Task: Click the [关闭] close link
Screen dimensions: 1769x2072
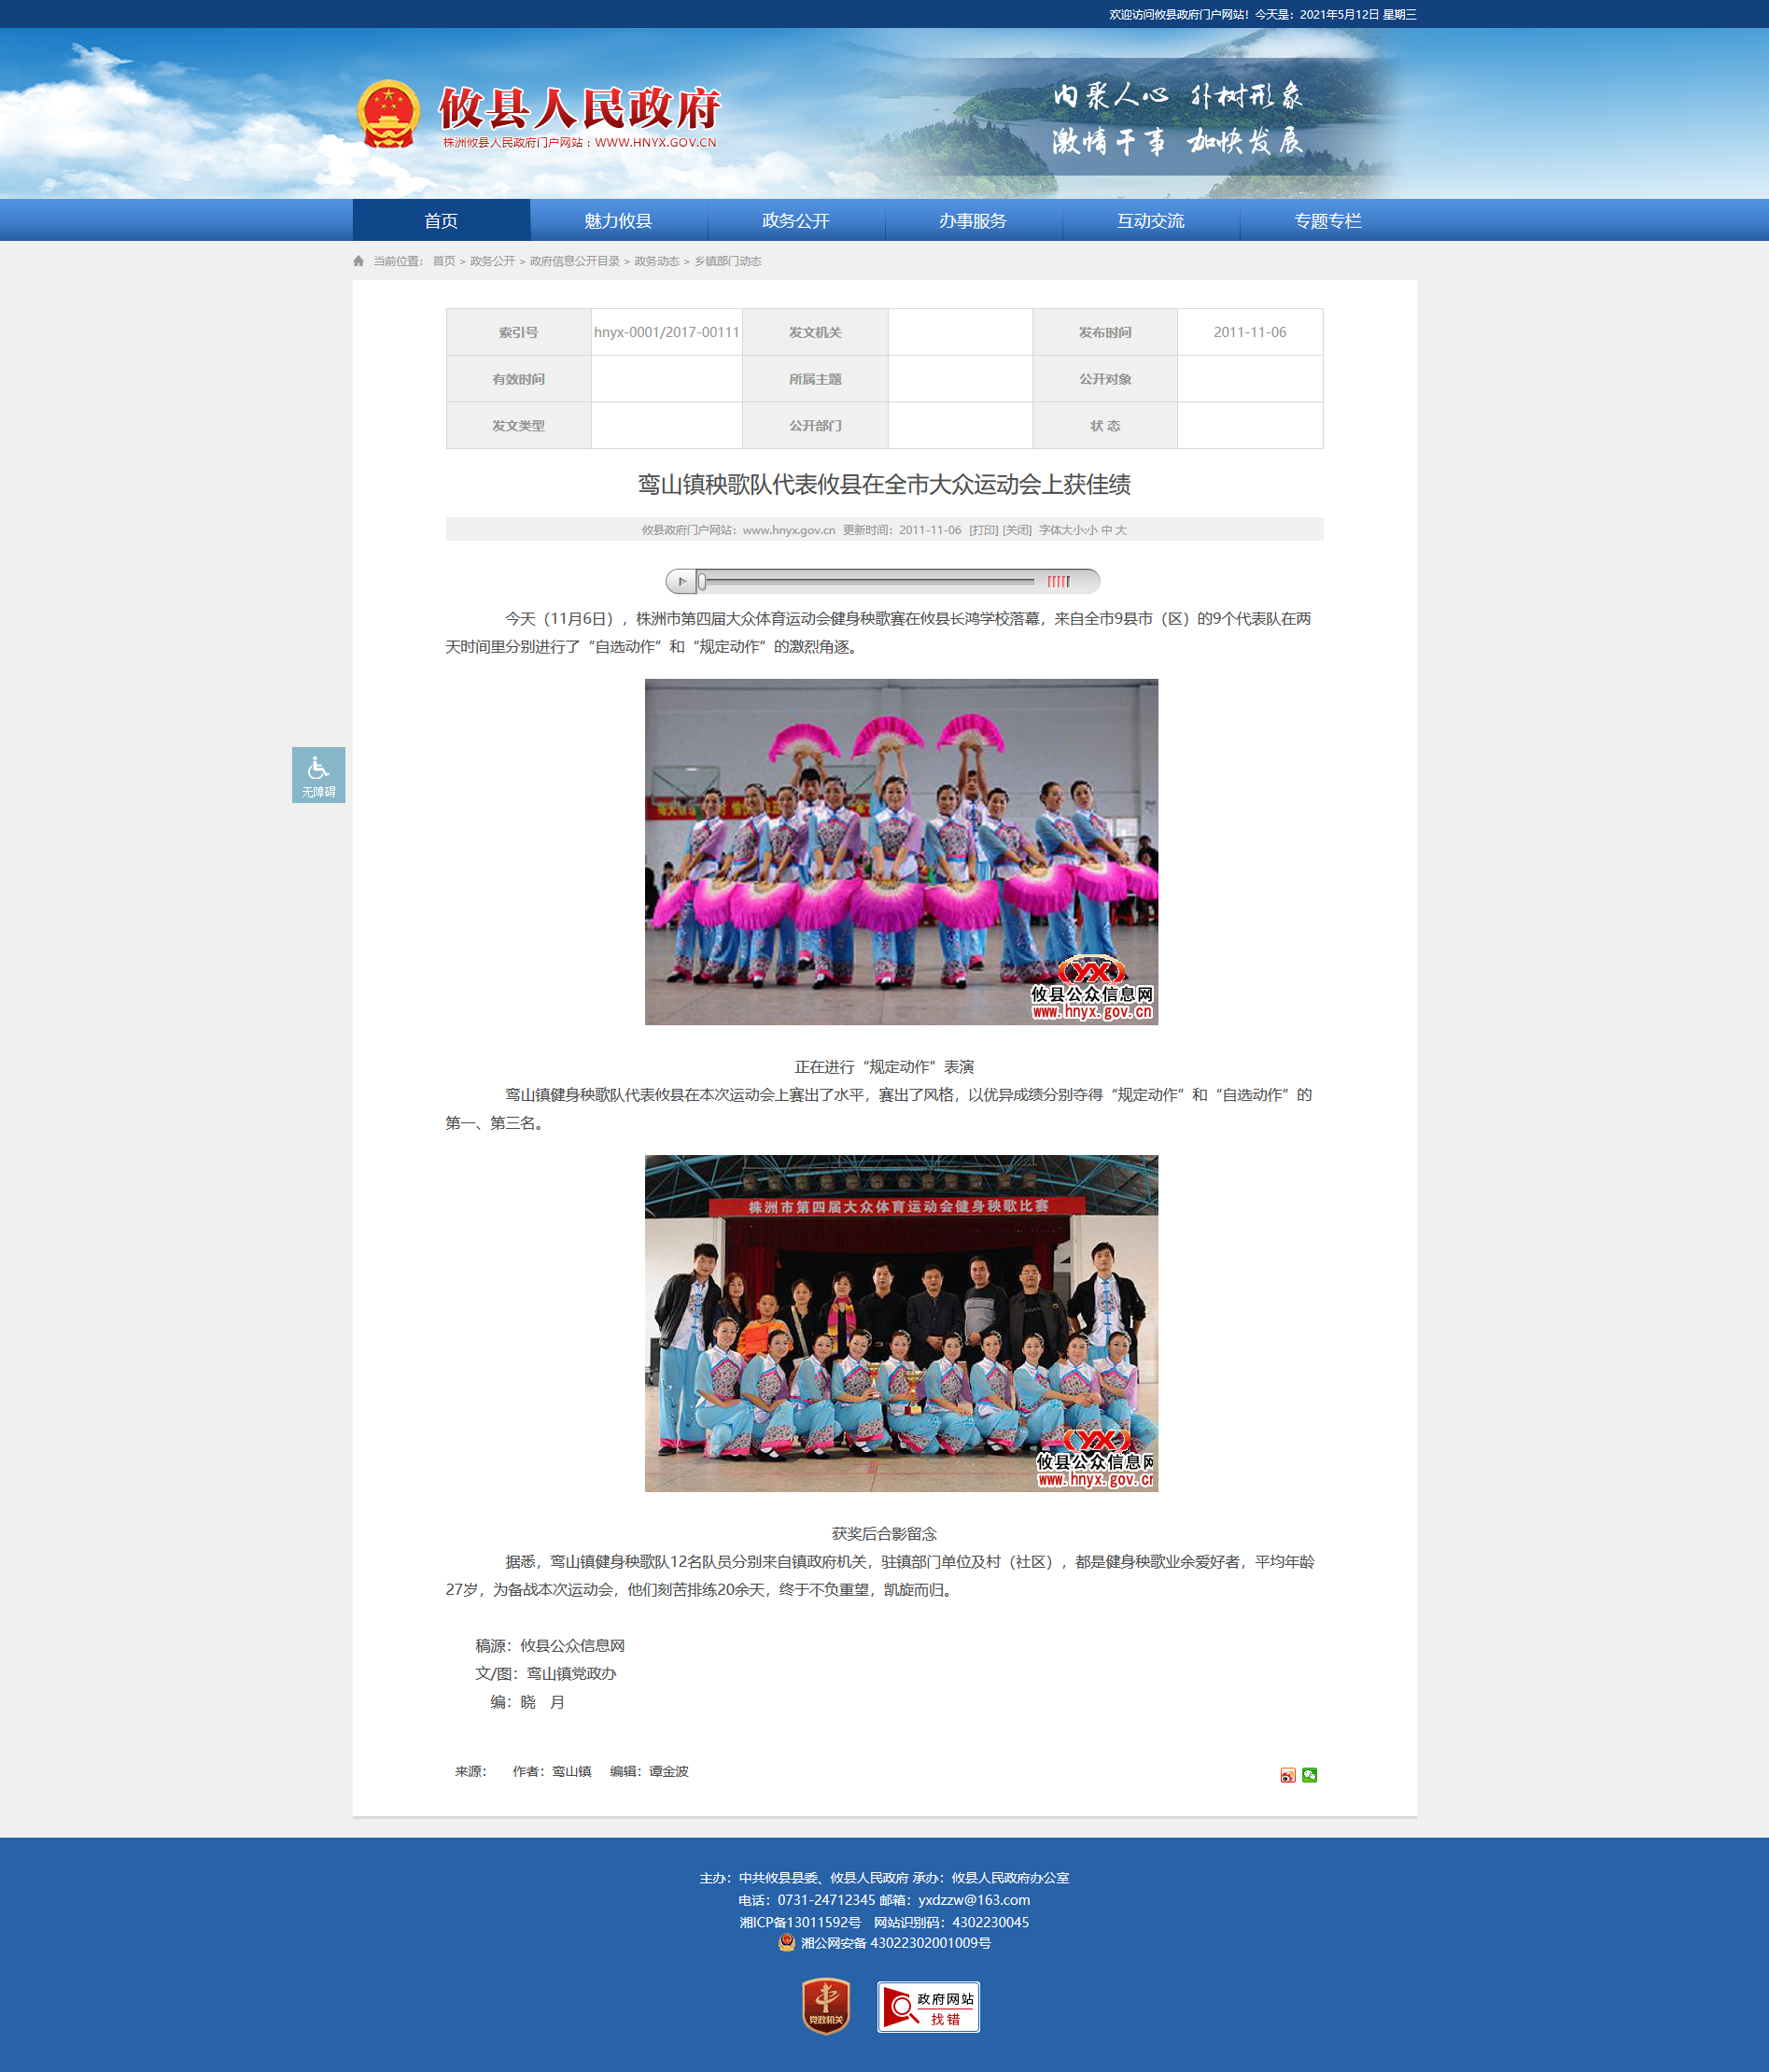Action: (1017, 530)
